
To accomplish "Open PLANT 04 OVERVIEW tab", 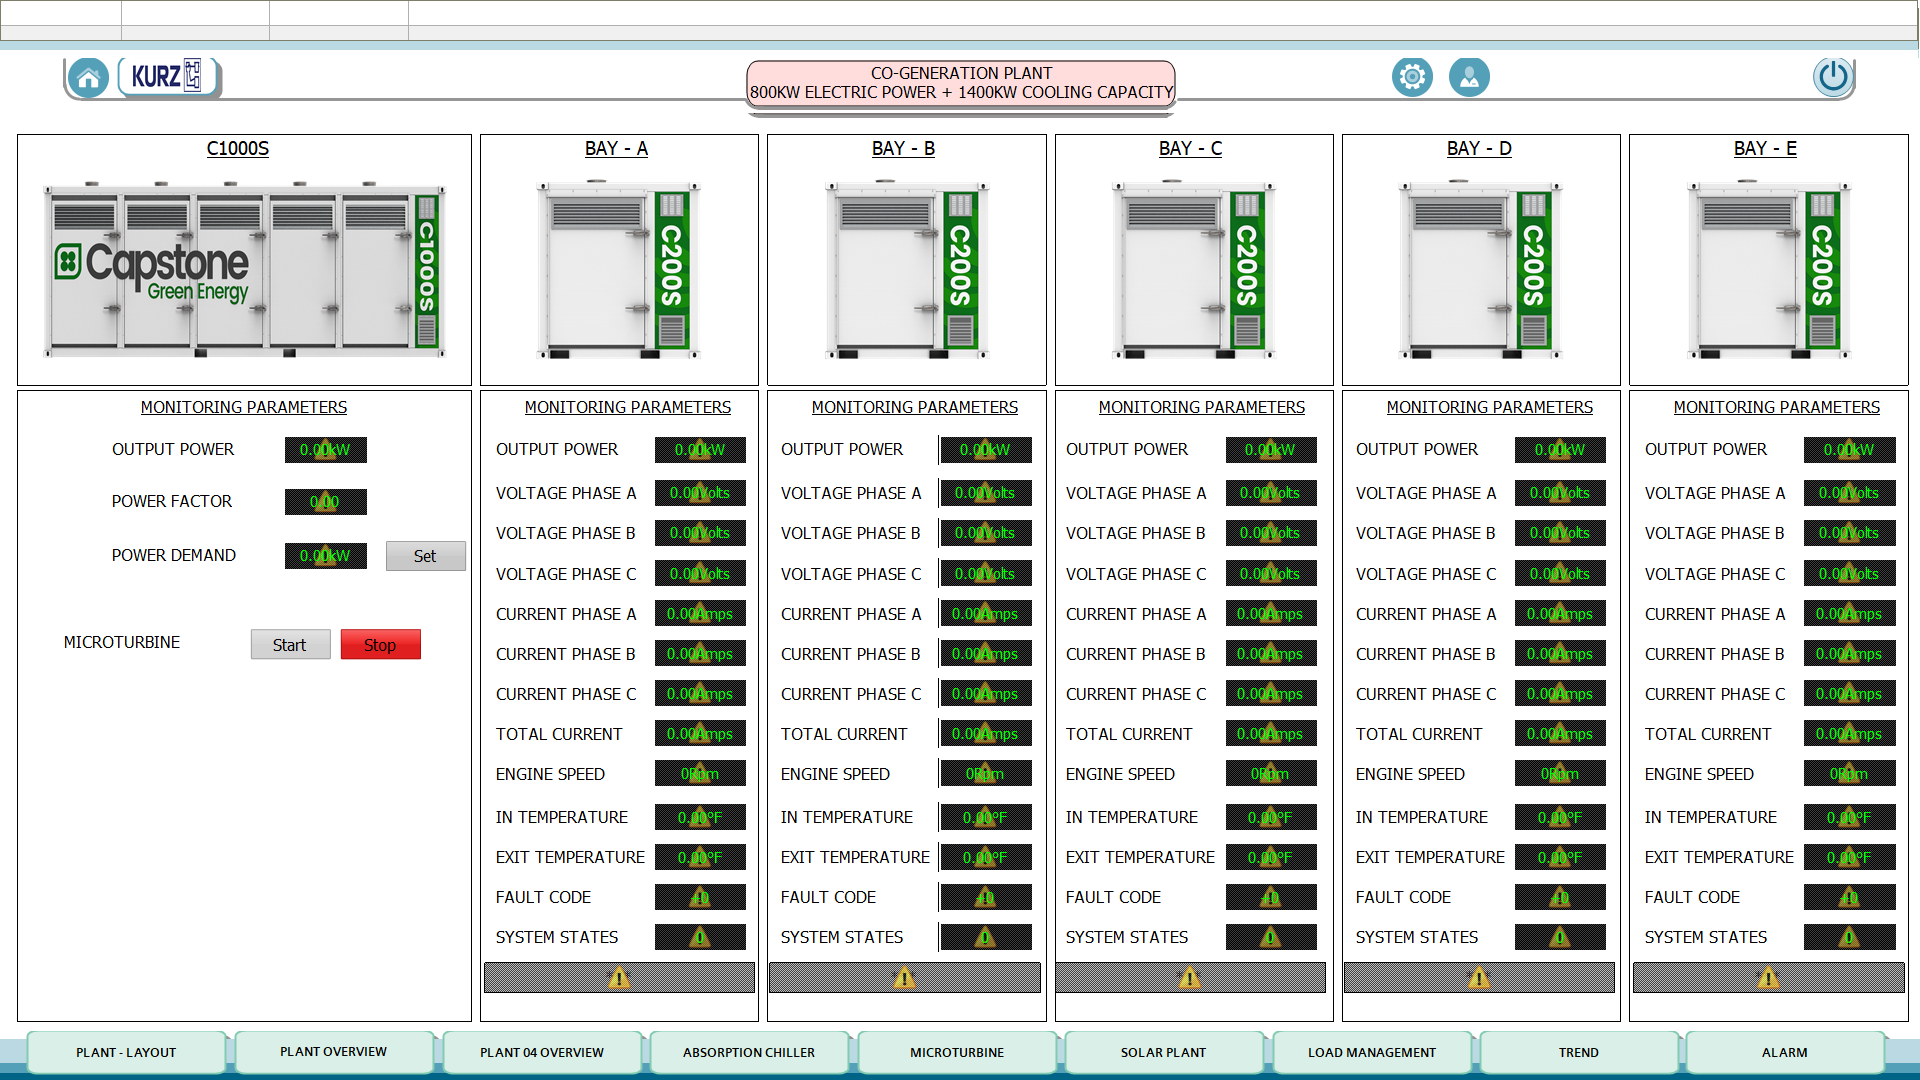I will (x=541, y=1052).
